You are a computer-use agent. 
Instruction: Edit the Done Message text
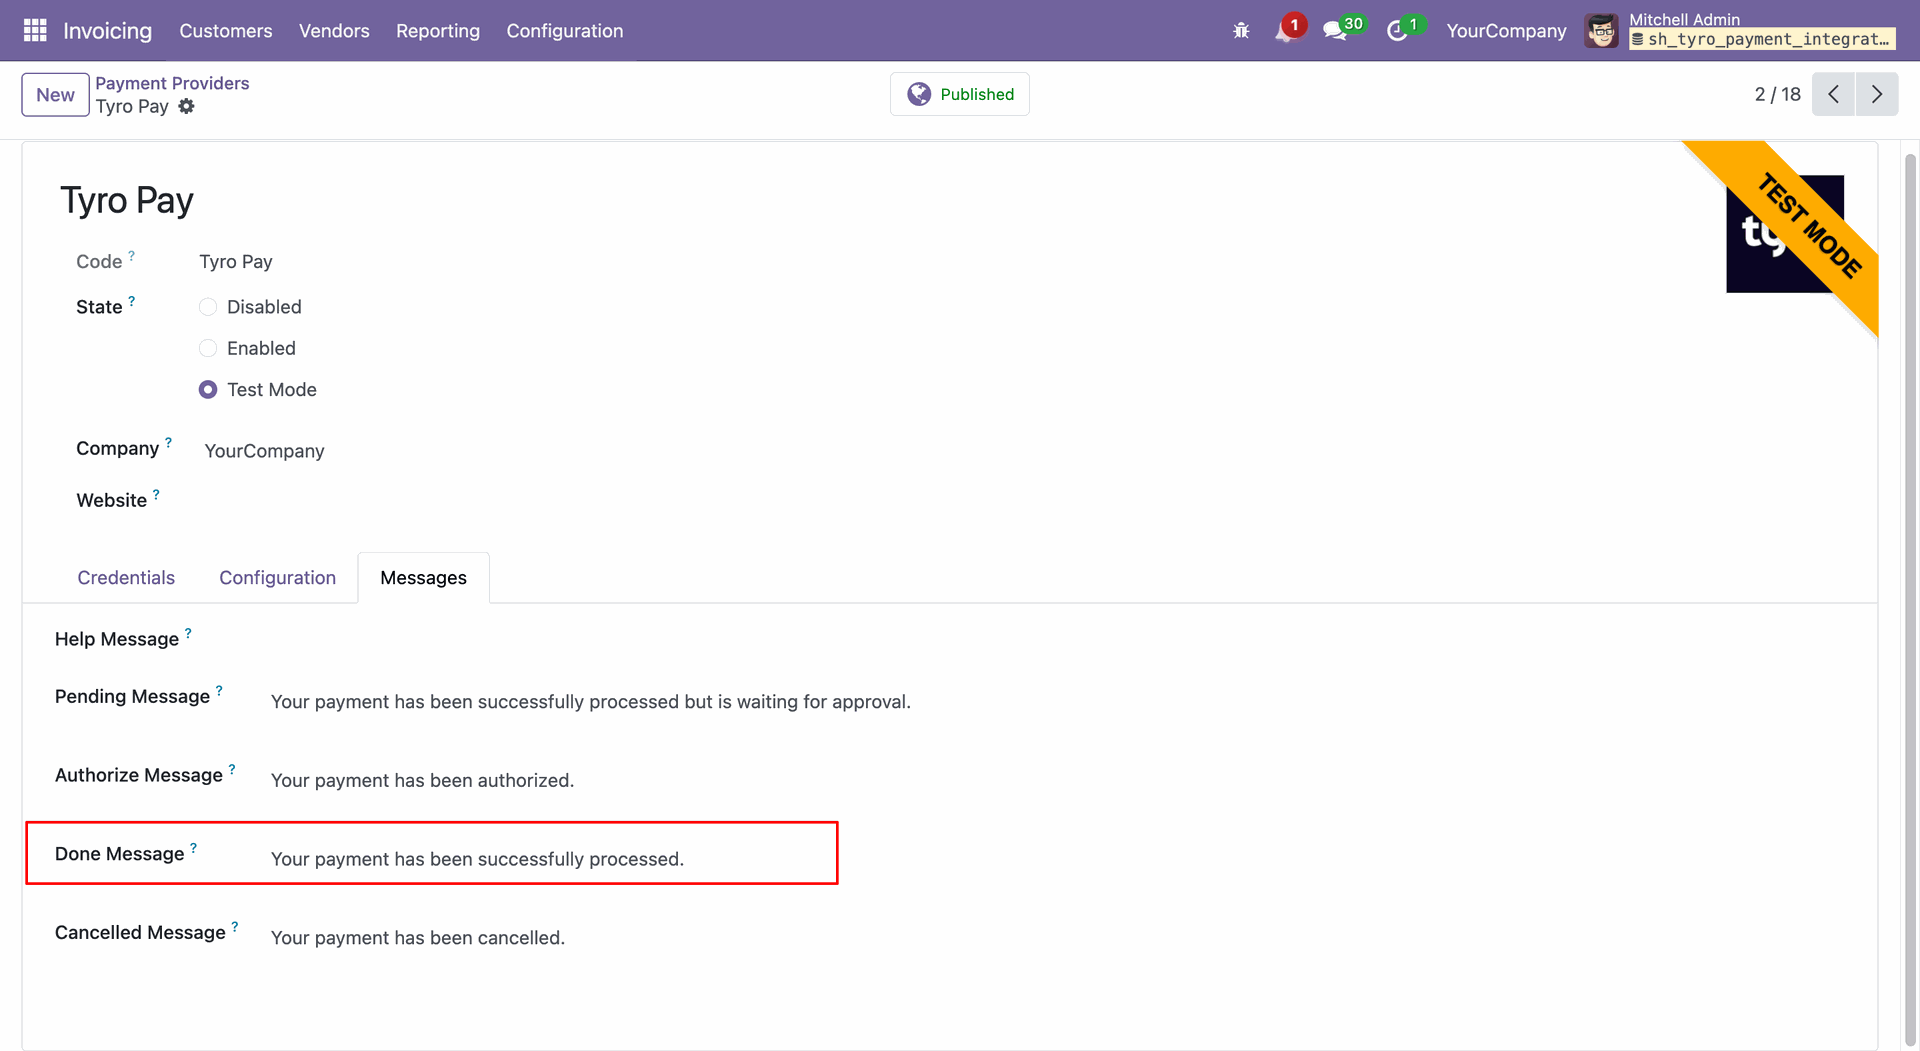pyautogui.click(x=477, y=859)
